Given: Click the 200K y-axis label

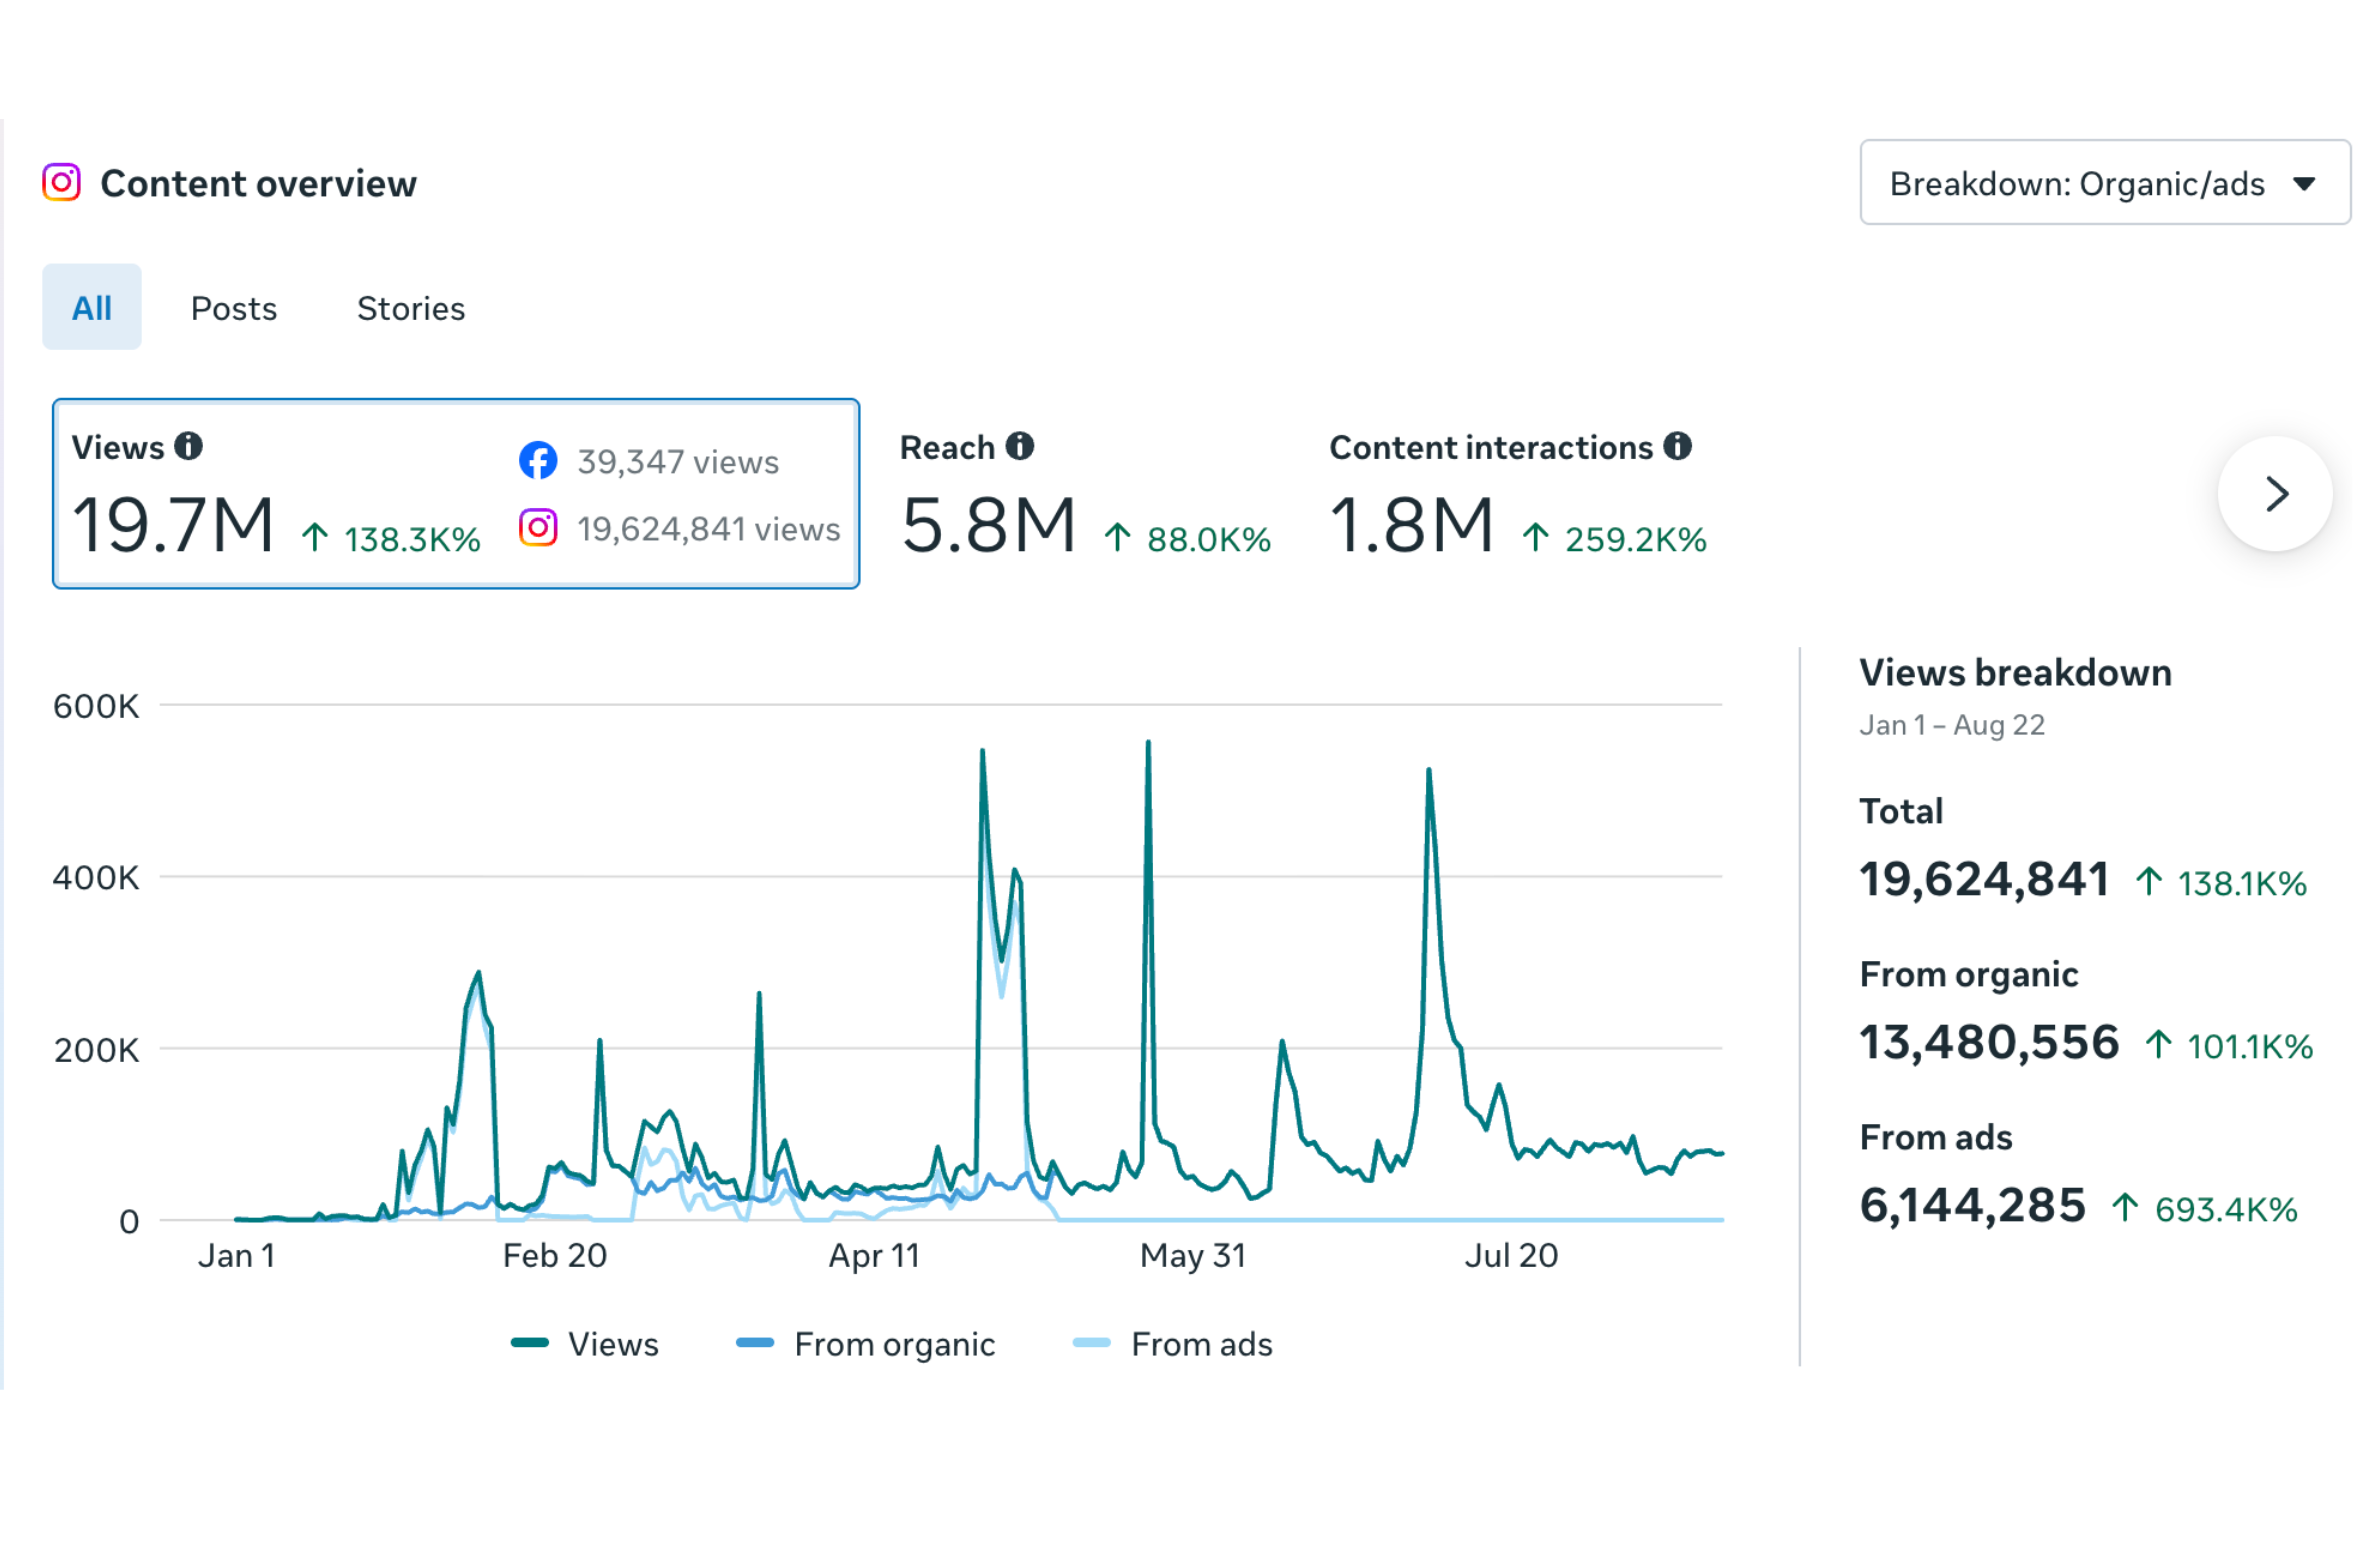Looking at the screenshot, I should pos(96,1050).
